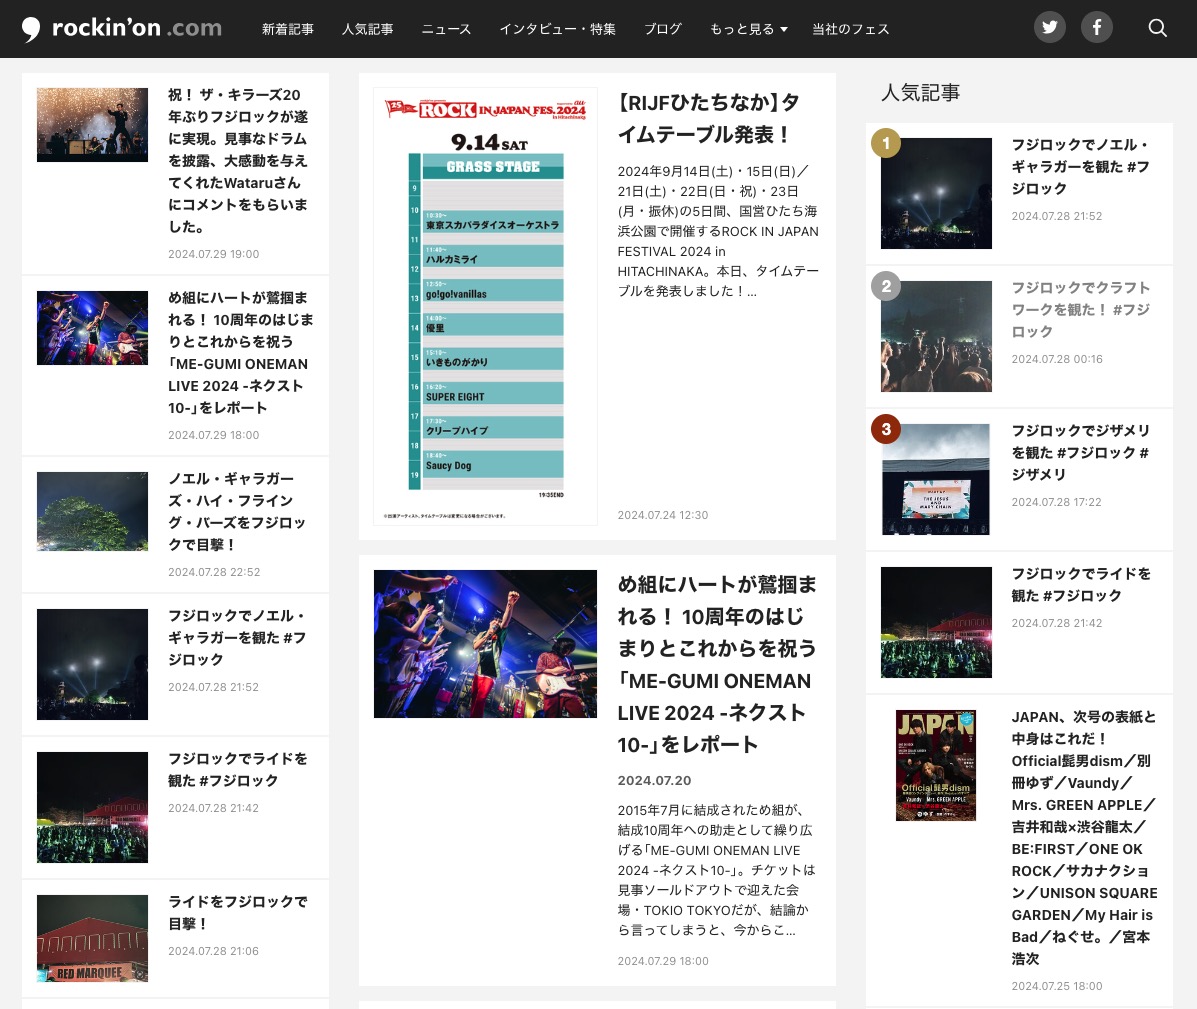The height and width of the screenshot is (1009, 1197).
Task: Open the Noel Gallagher Fuji Rock article
Action: tap(237, 637)
